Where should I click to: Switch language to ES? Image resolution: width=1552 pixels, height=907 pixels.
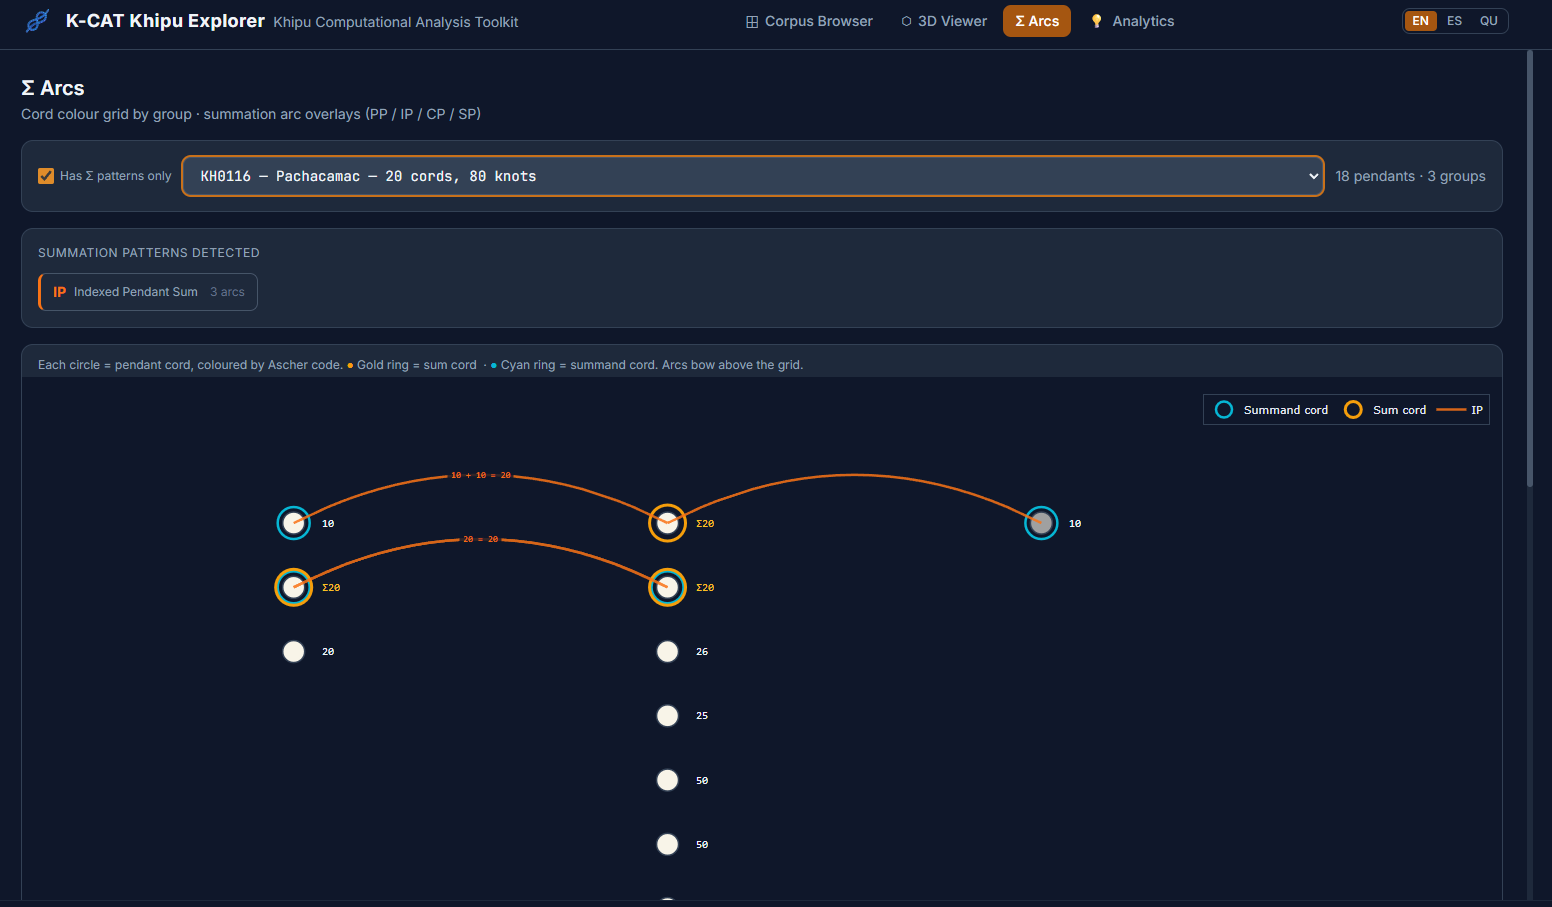[x=1454, y=21]
